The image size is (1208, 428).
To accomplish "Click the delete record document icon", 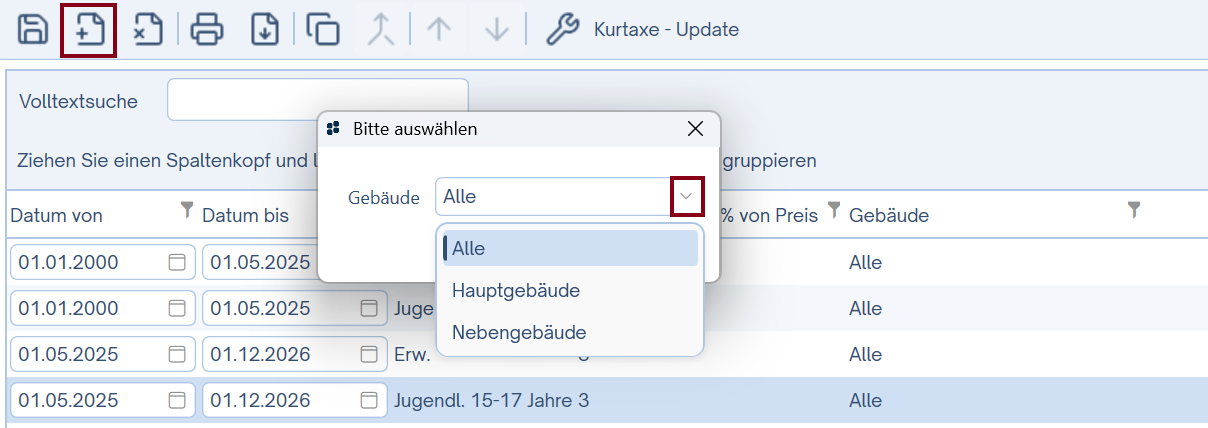I will [x=148, y=30].
